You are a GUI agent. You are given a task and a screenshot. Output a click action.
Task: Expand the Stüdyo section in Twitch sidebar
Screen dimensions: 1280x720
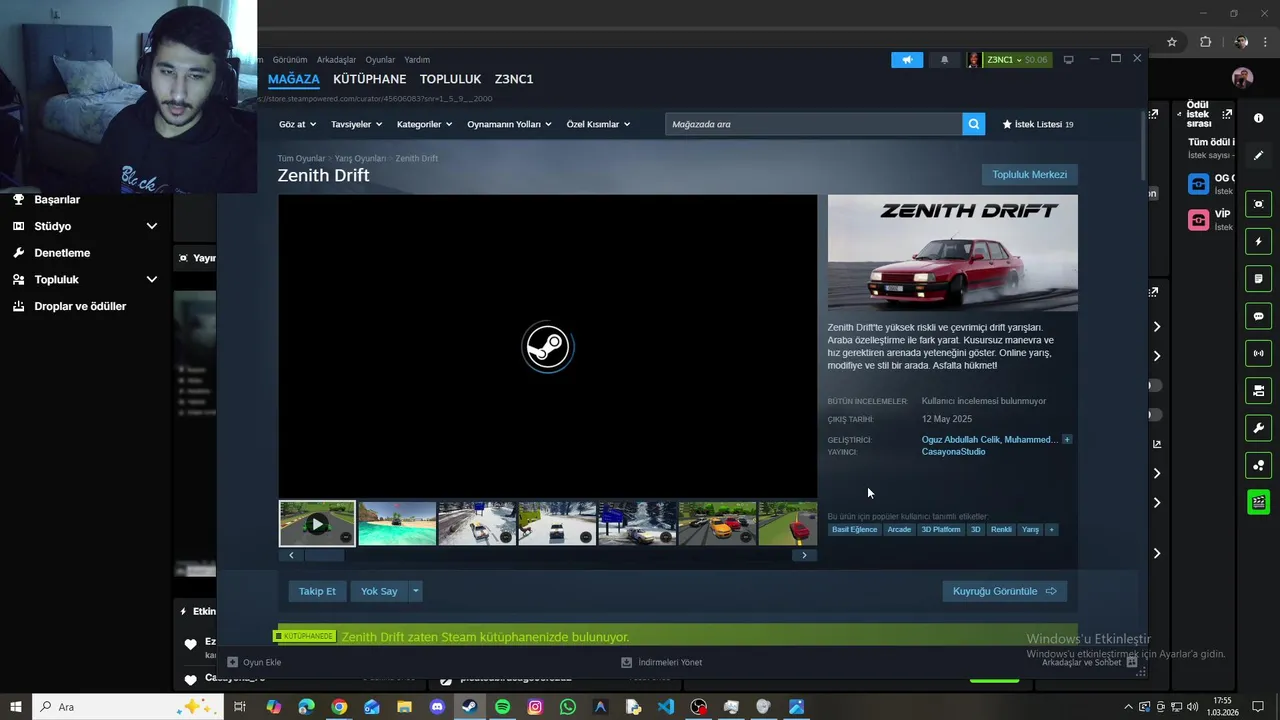(x=152, y=226)
